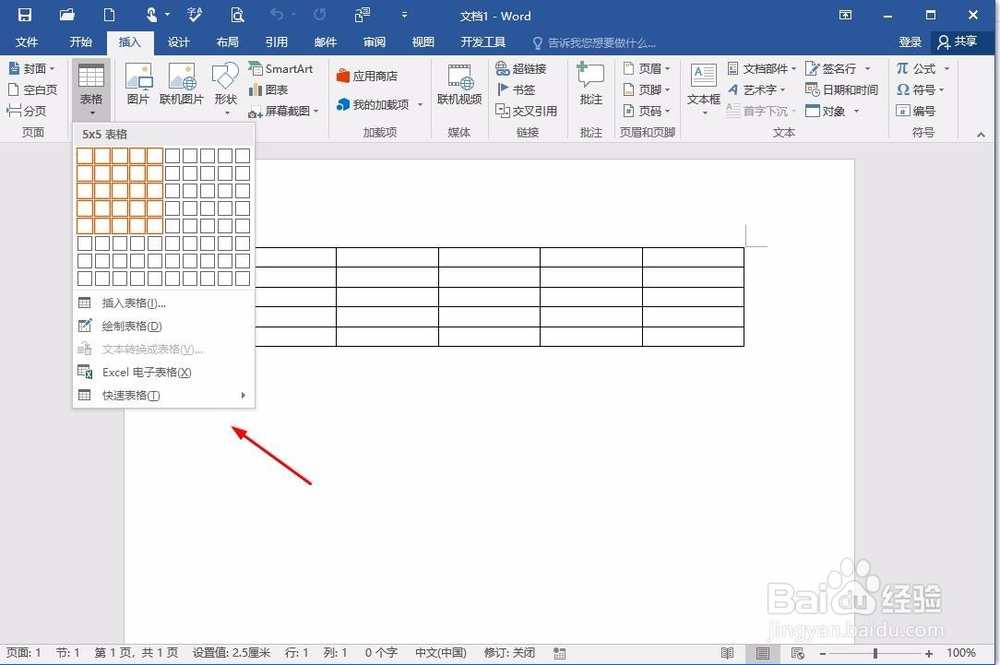
Task: Click the zoom in plus button
Action: [x=929, y=654]
